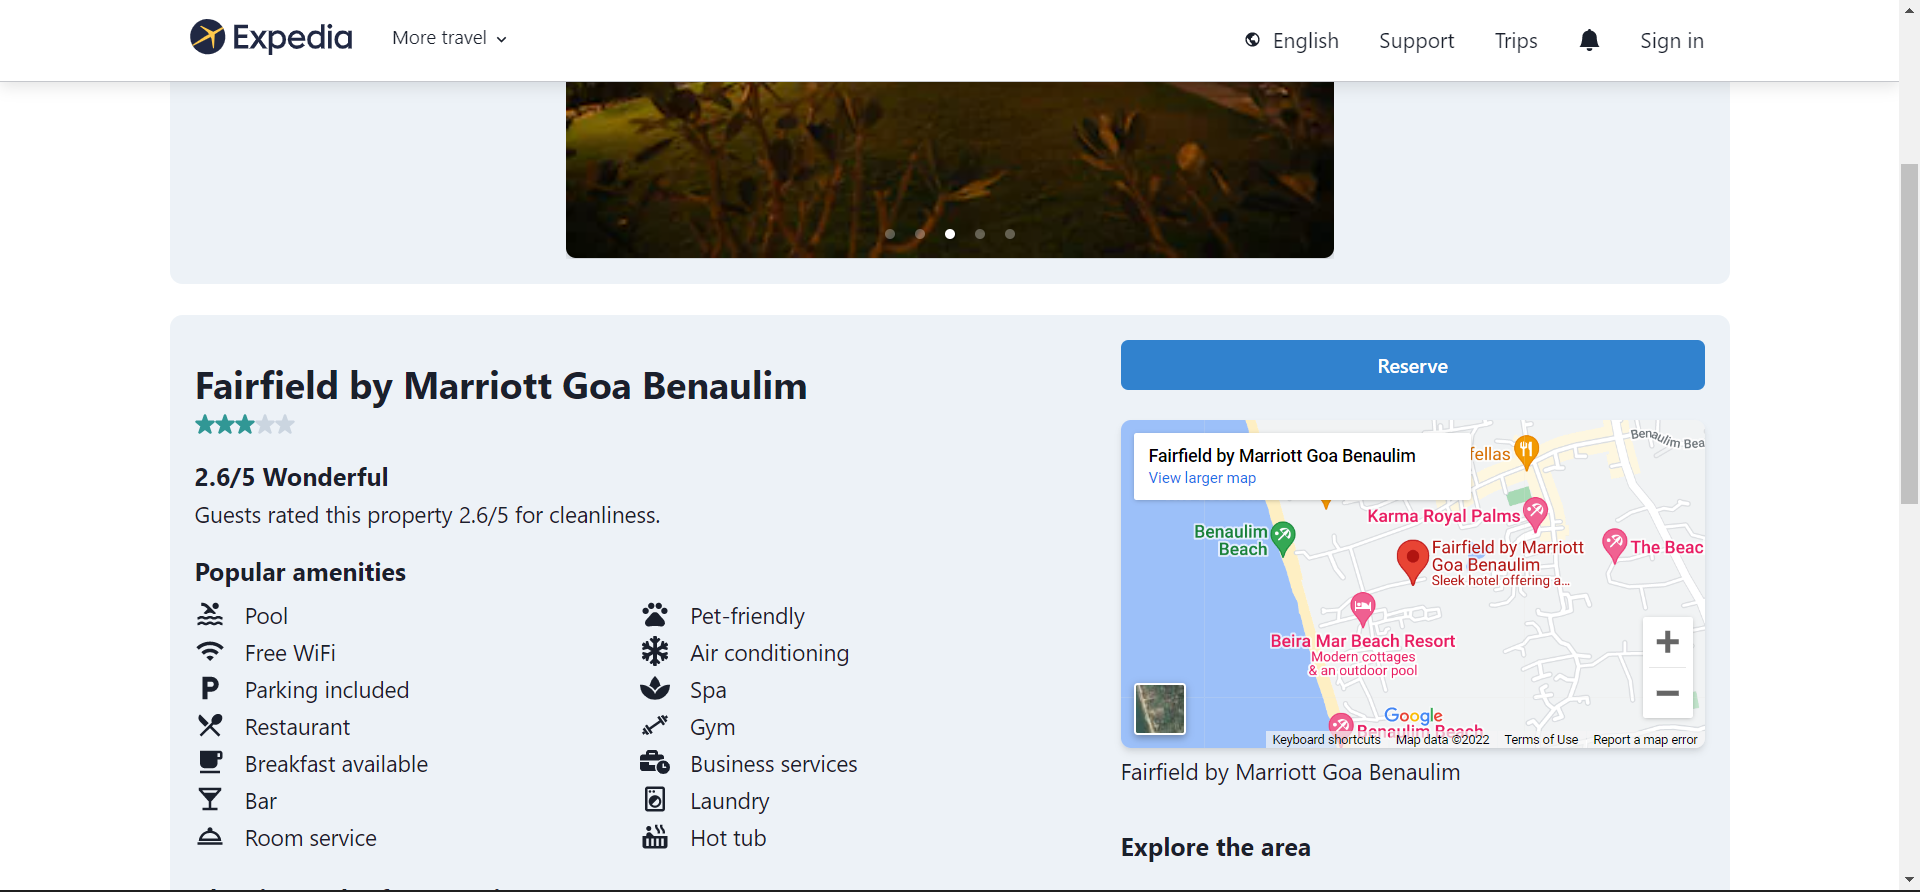This screenshot has width=1920, height=892.
Task: Click the Pool amenity icon
Action: click(210, 615)
